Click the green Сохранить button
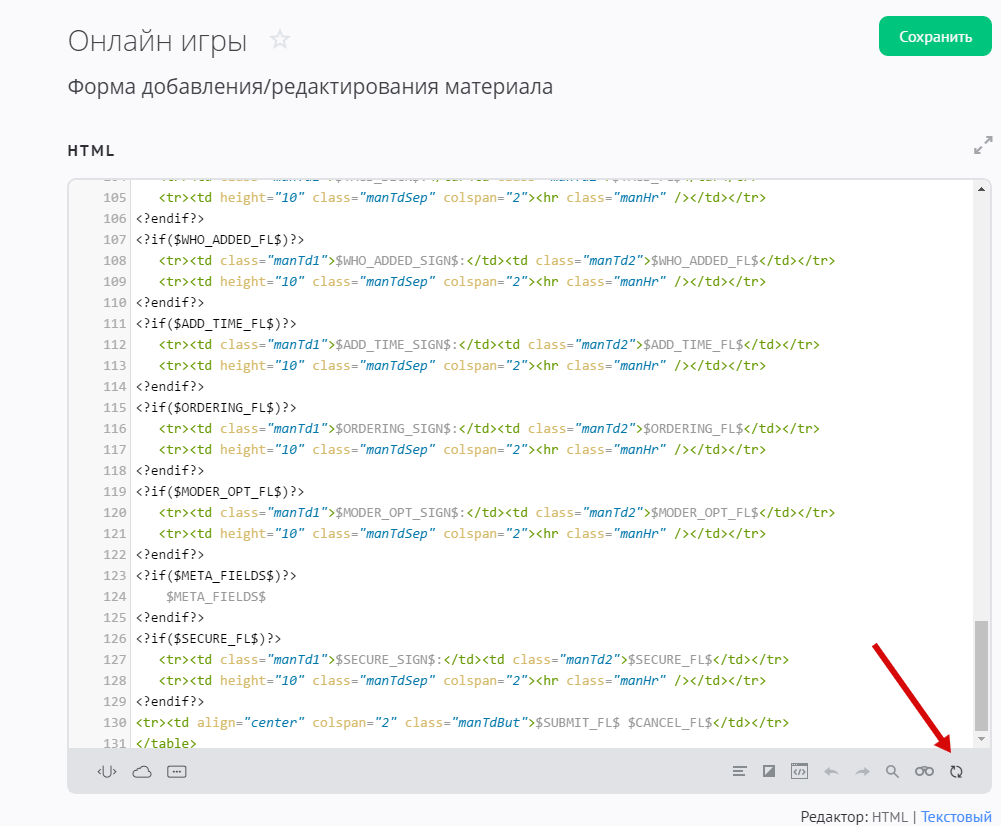 point(935,37)
